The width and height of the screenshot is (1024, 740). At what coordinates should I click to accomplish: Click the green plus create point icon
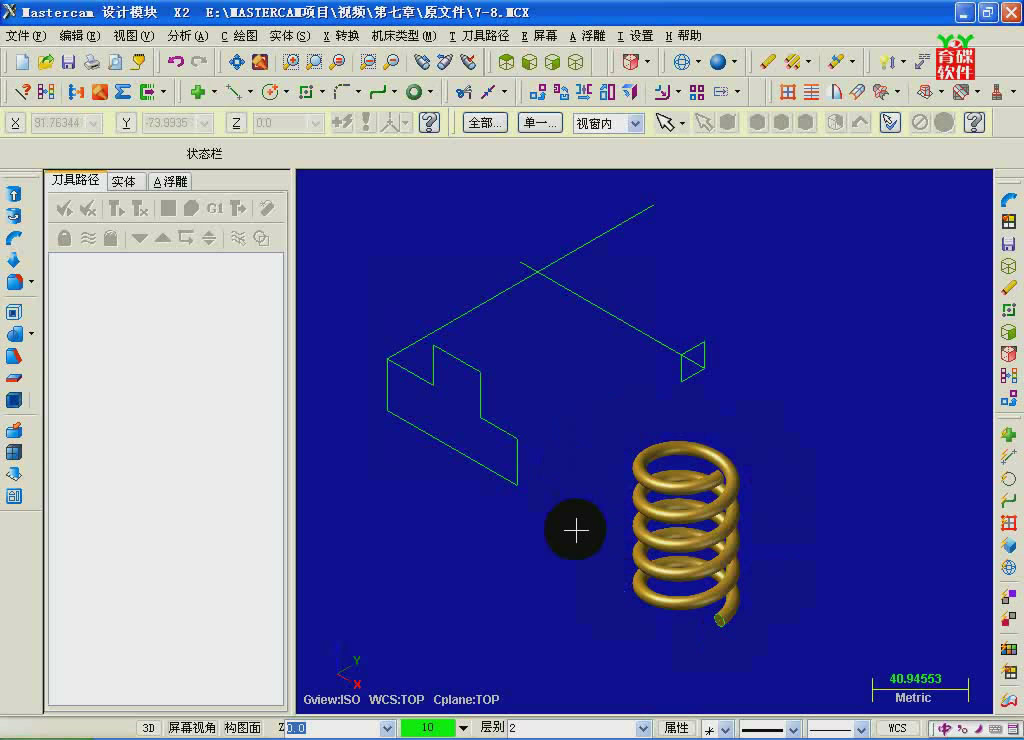[x=197, y=92]
